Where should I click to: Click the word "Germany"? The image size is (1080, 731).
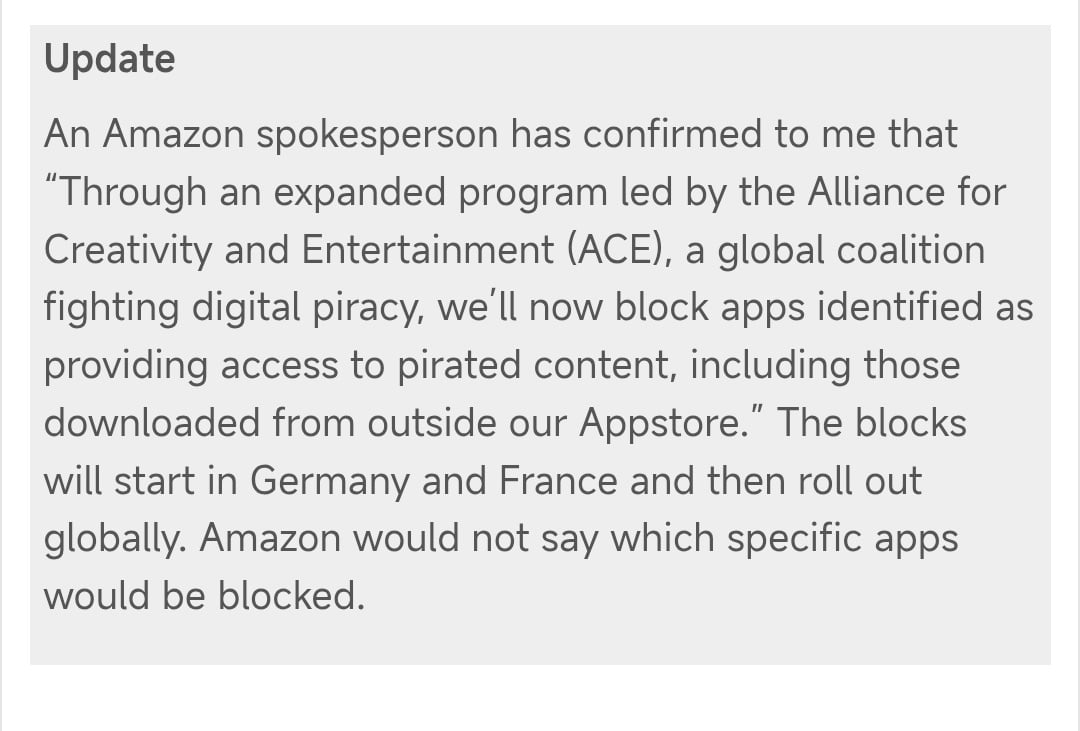[x=329, y=482]
